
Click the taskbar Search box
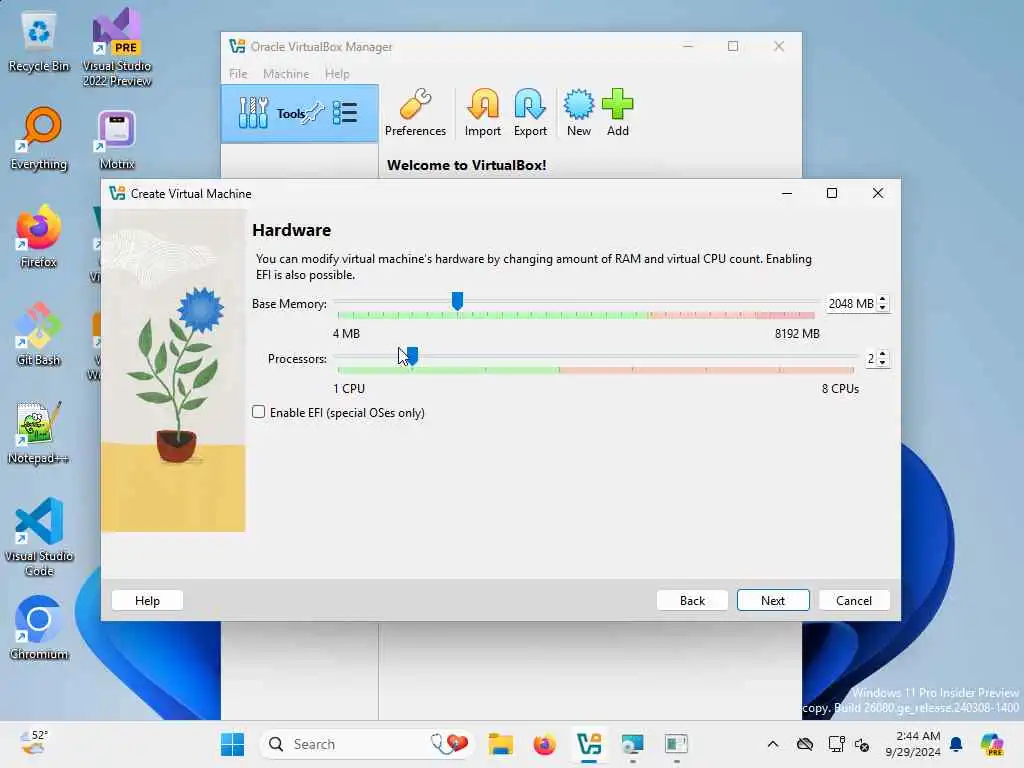tap(366, 744)
